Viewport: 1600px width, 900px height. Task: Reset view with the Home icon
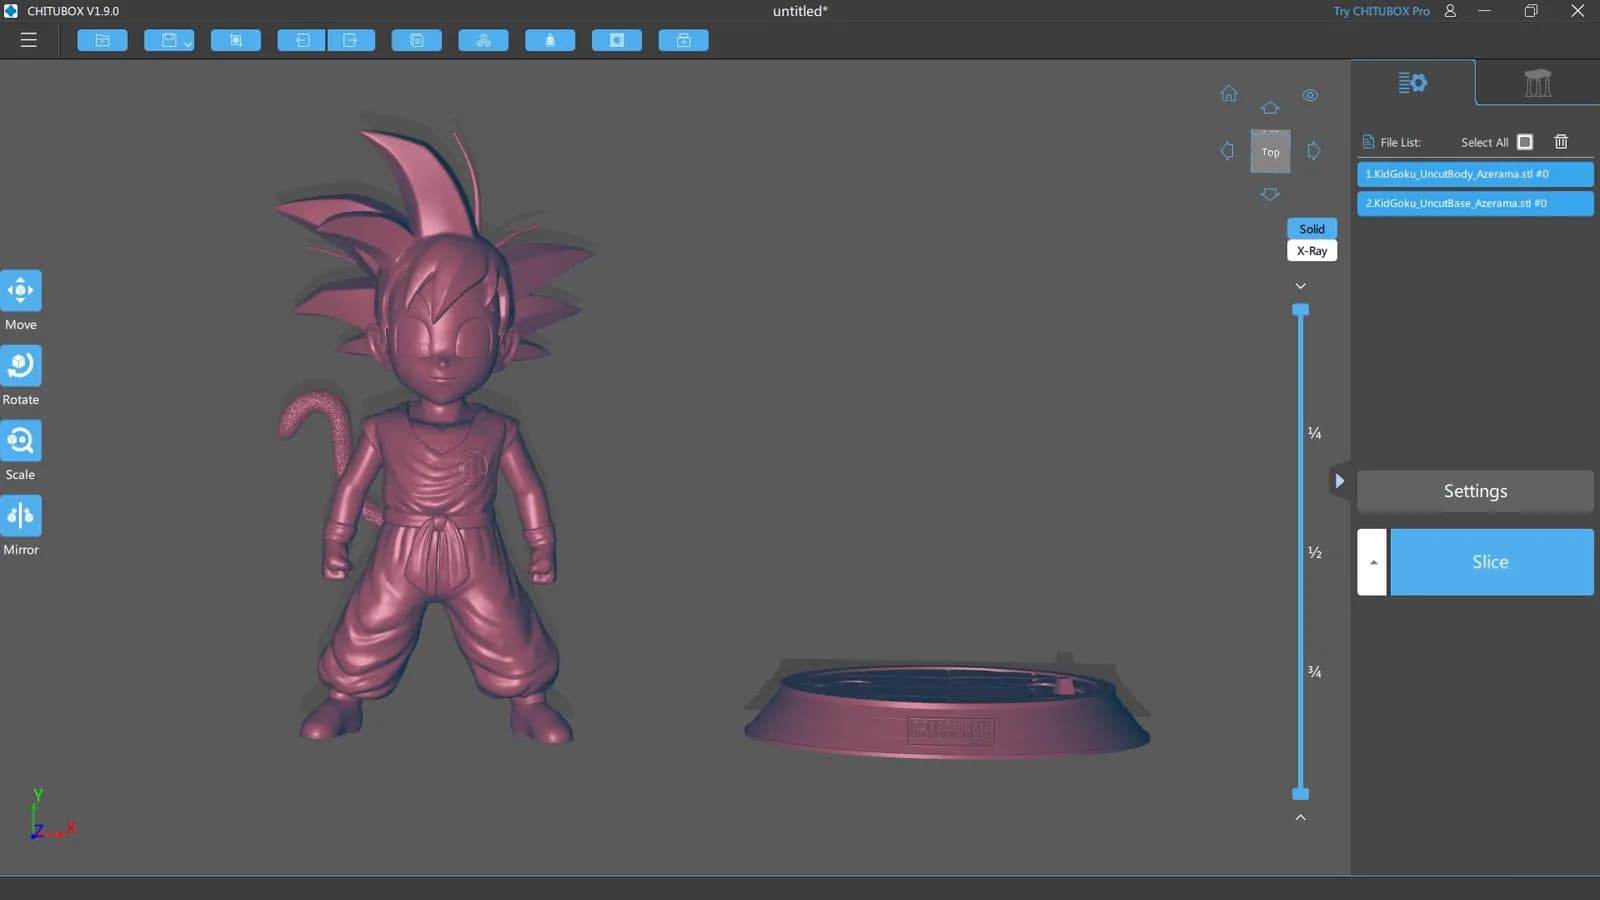click(x=1229, y=94)
